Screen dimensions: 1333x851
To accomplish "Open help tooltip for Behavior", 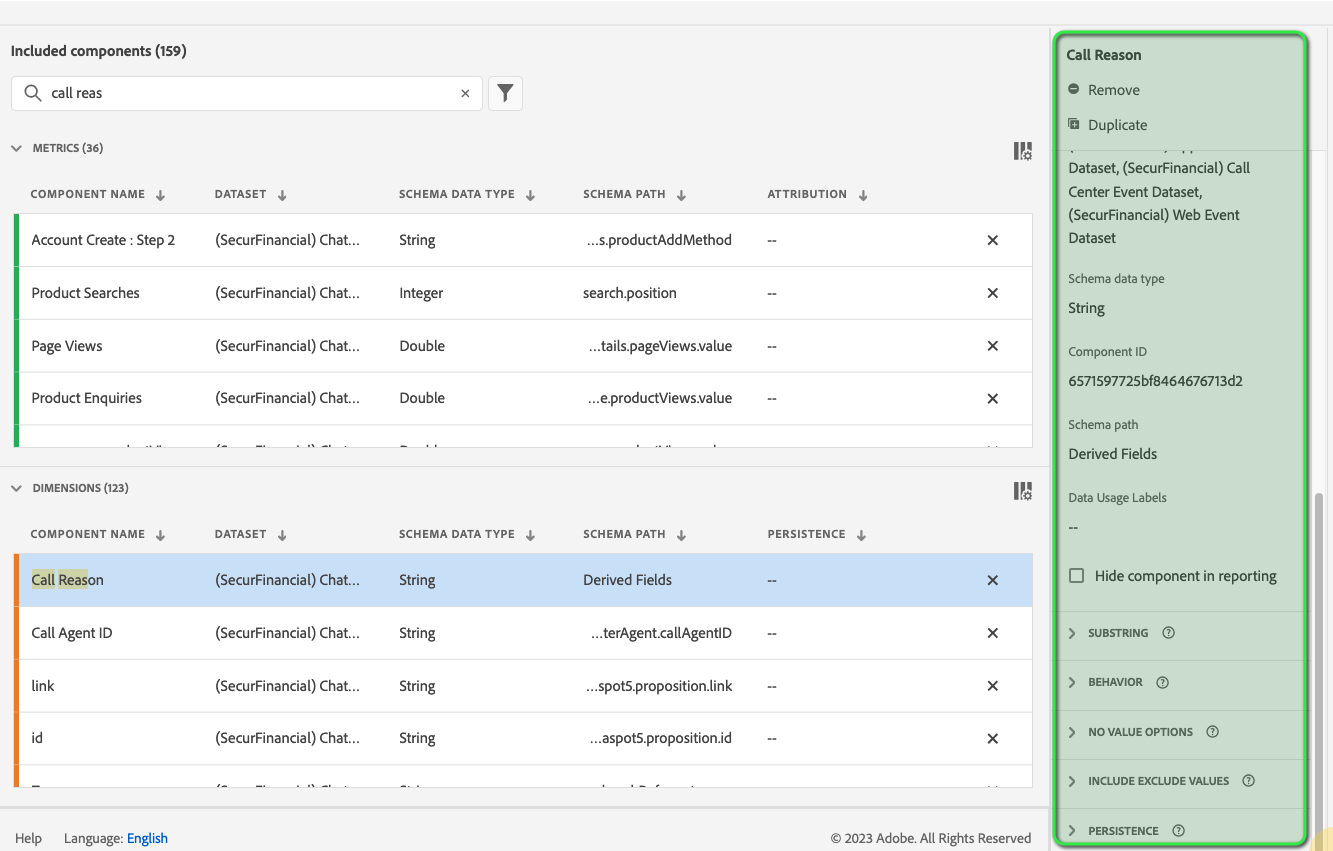I will pos(1162,682).
